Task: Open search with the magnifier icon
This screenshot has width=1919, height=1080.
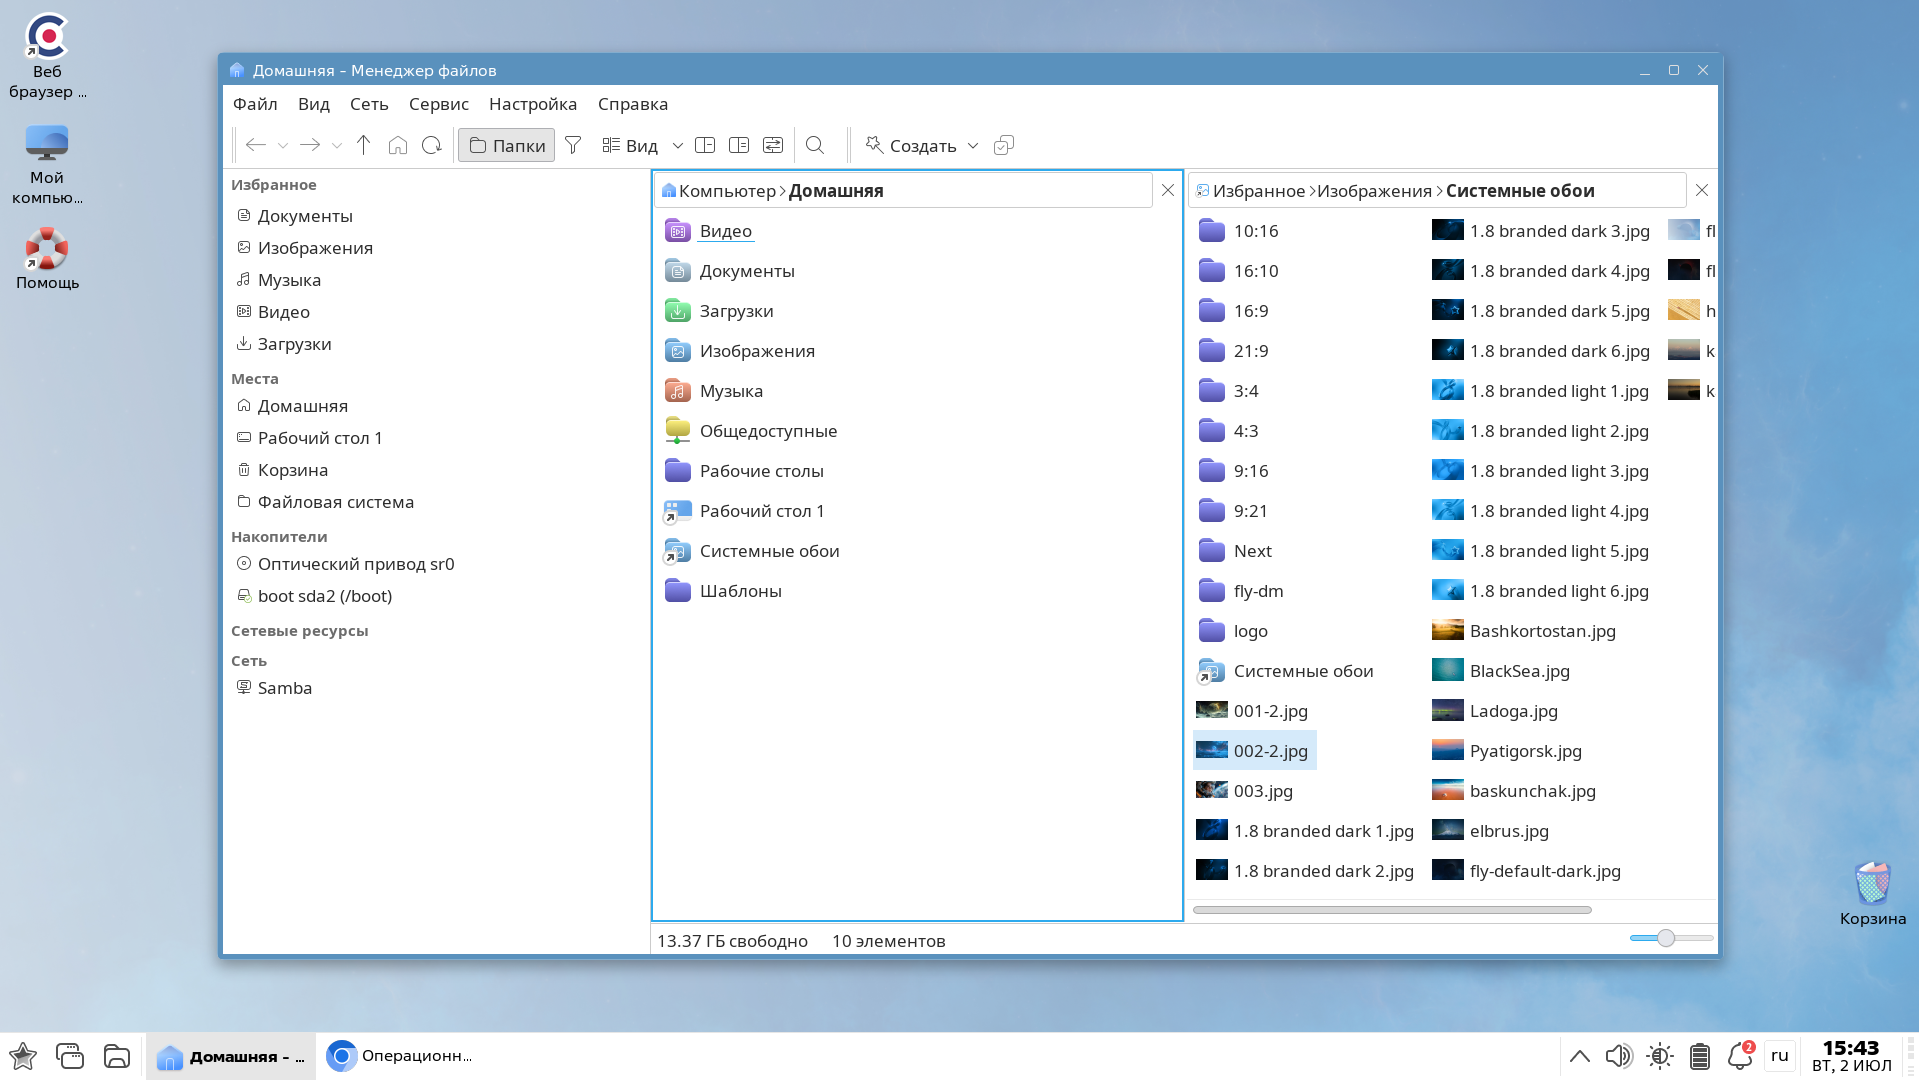Action: 815,145
